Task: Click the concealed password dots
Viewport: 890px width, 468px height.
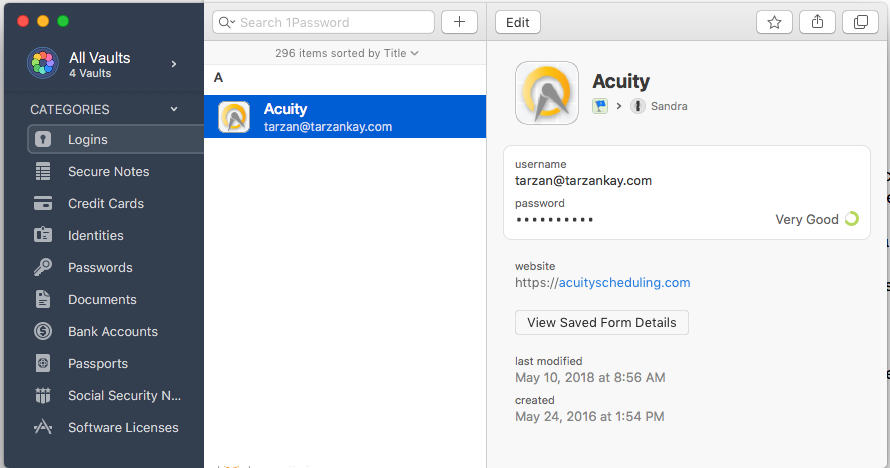Action: (x=554, y=220)
